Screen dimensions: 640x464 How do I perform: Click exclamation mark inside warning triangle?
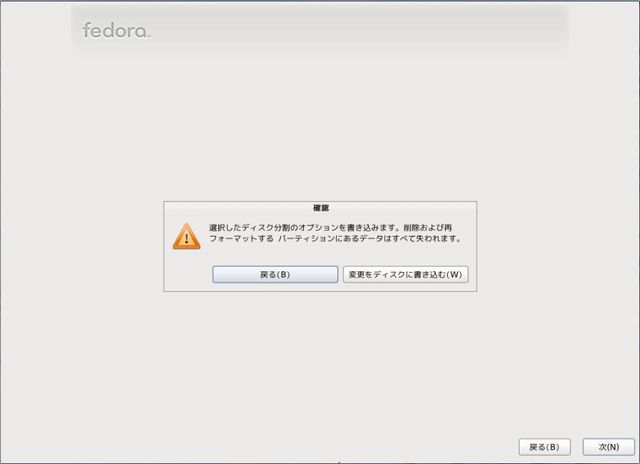pos(187,238)
